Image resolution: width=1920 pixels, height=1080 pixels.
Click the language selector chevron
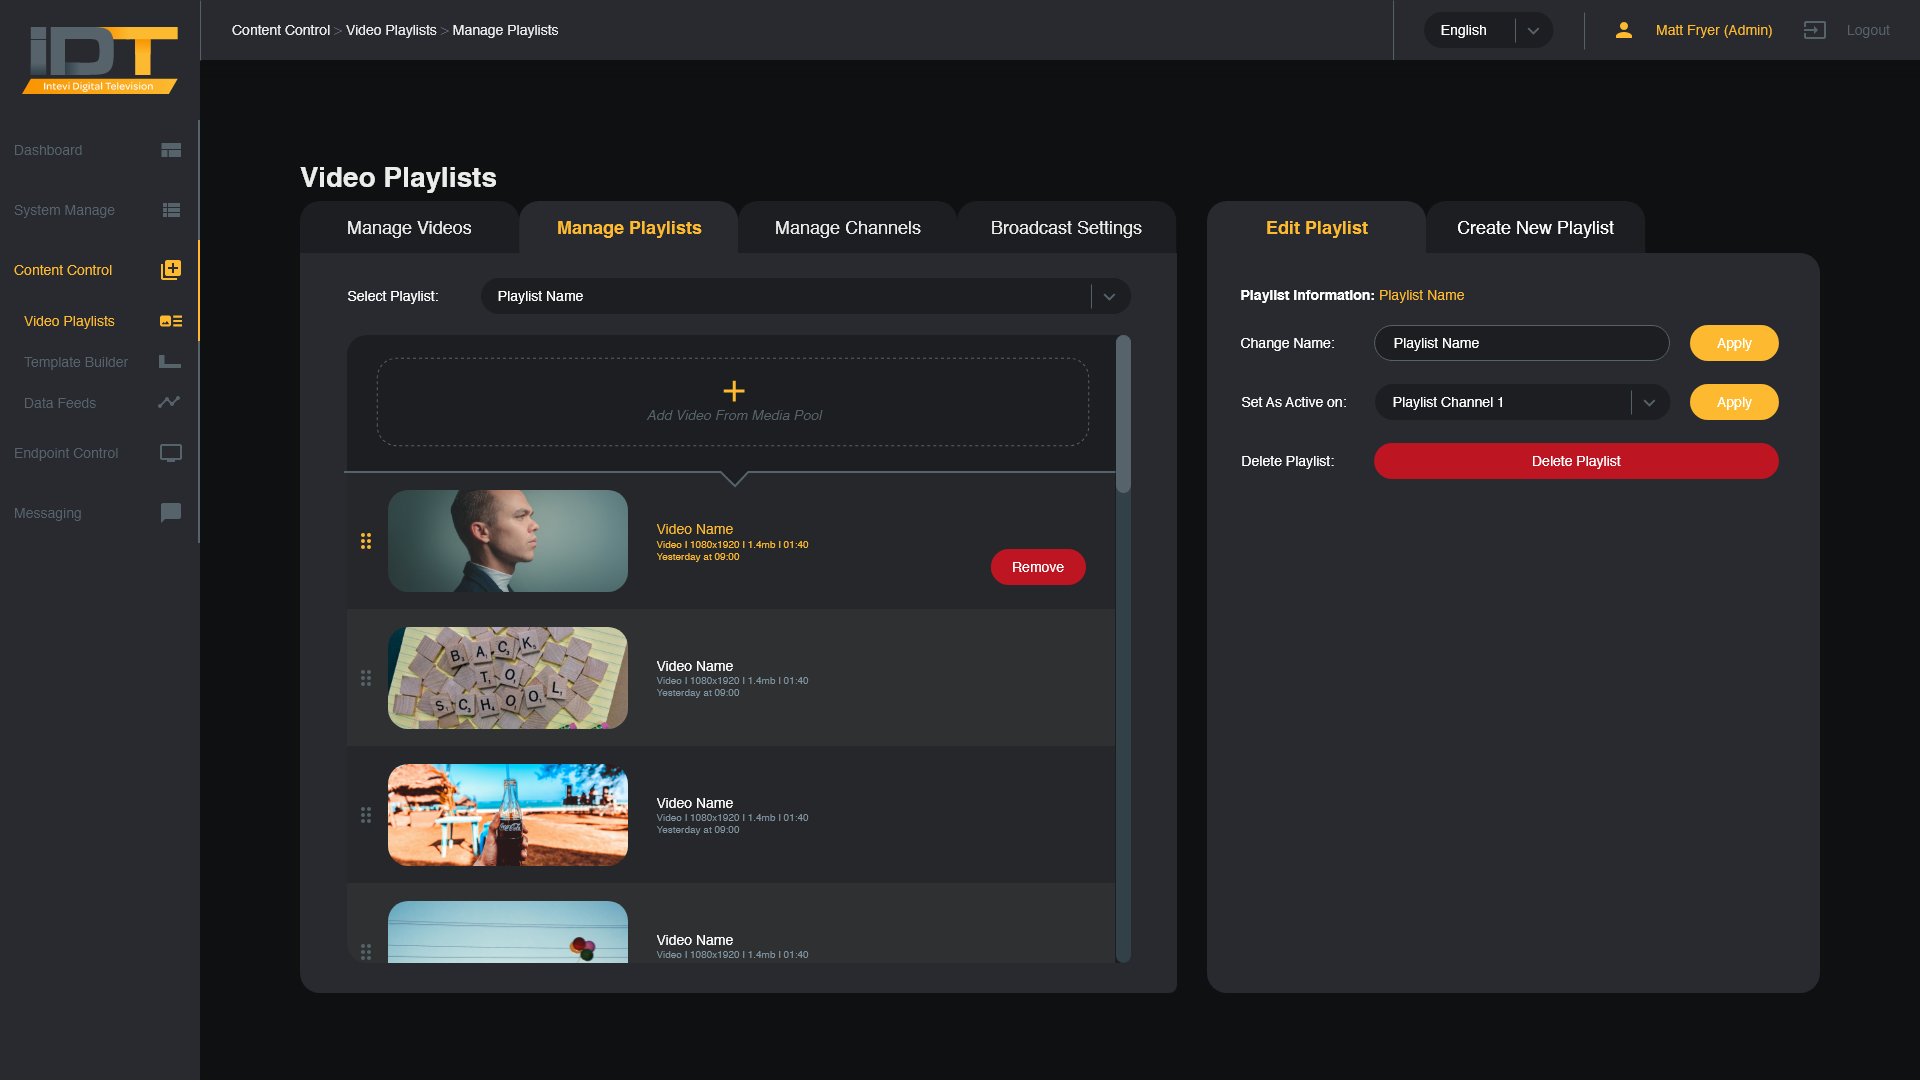(x=1533, y=31)
